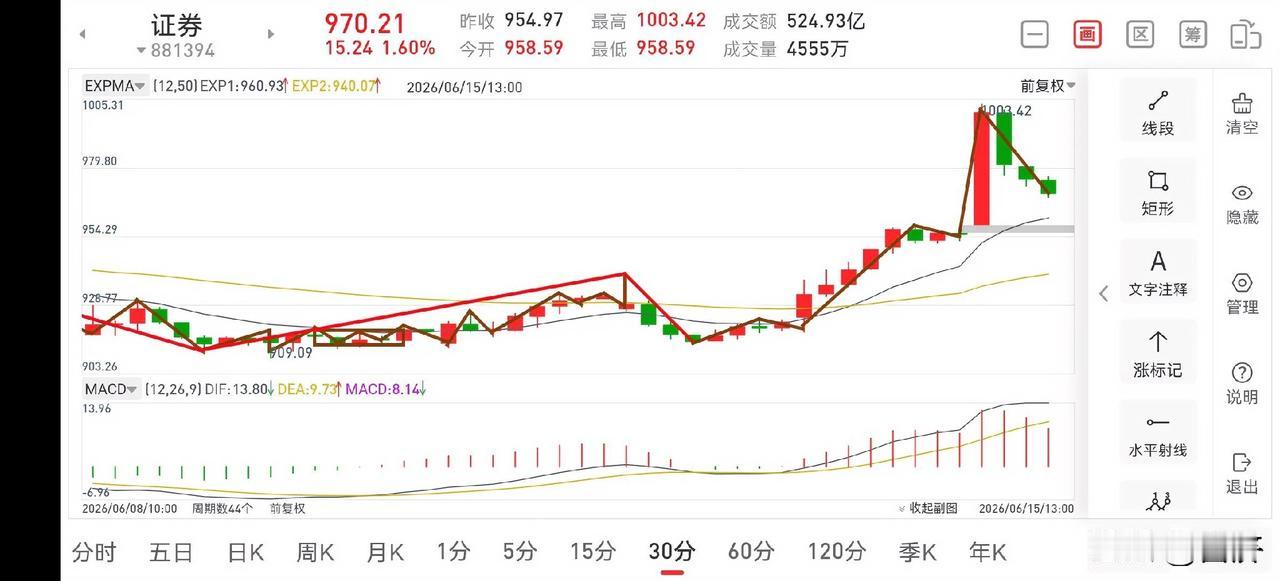Viewport: 1280px width, 581px height.
Task: Switch to the 五日 tab
Action: point(171,551)
